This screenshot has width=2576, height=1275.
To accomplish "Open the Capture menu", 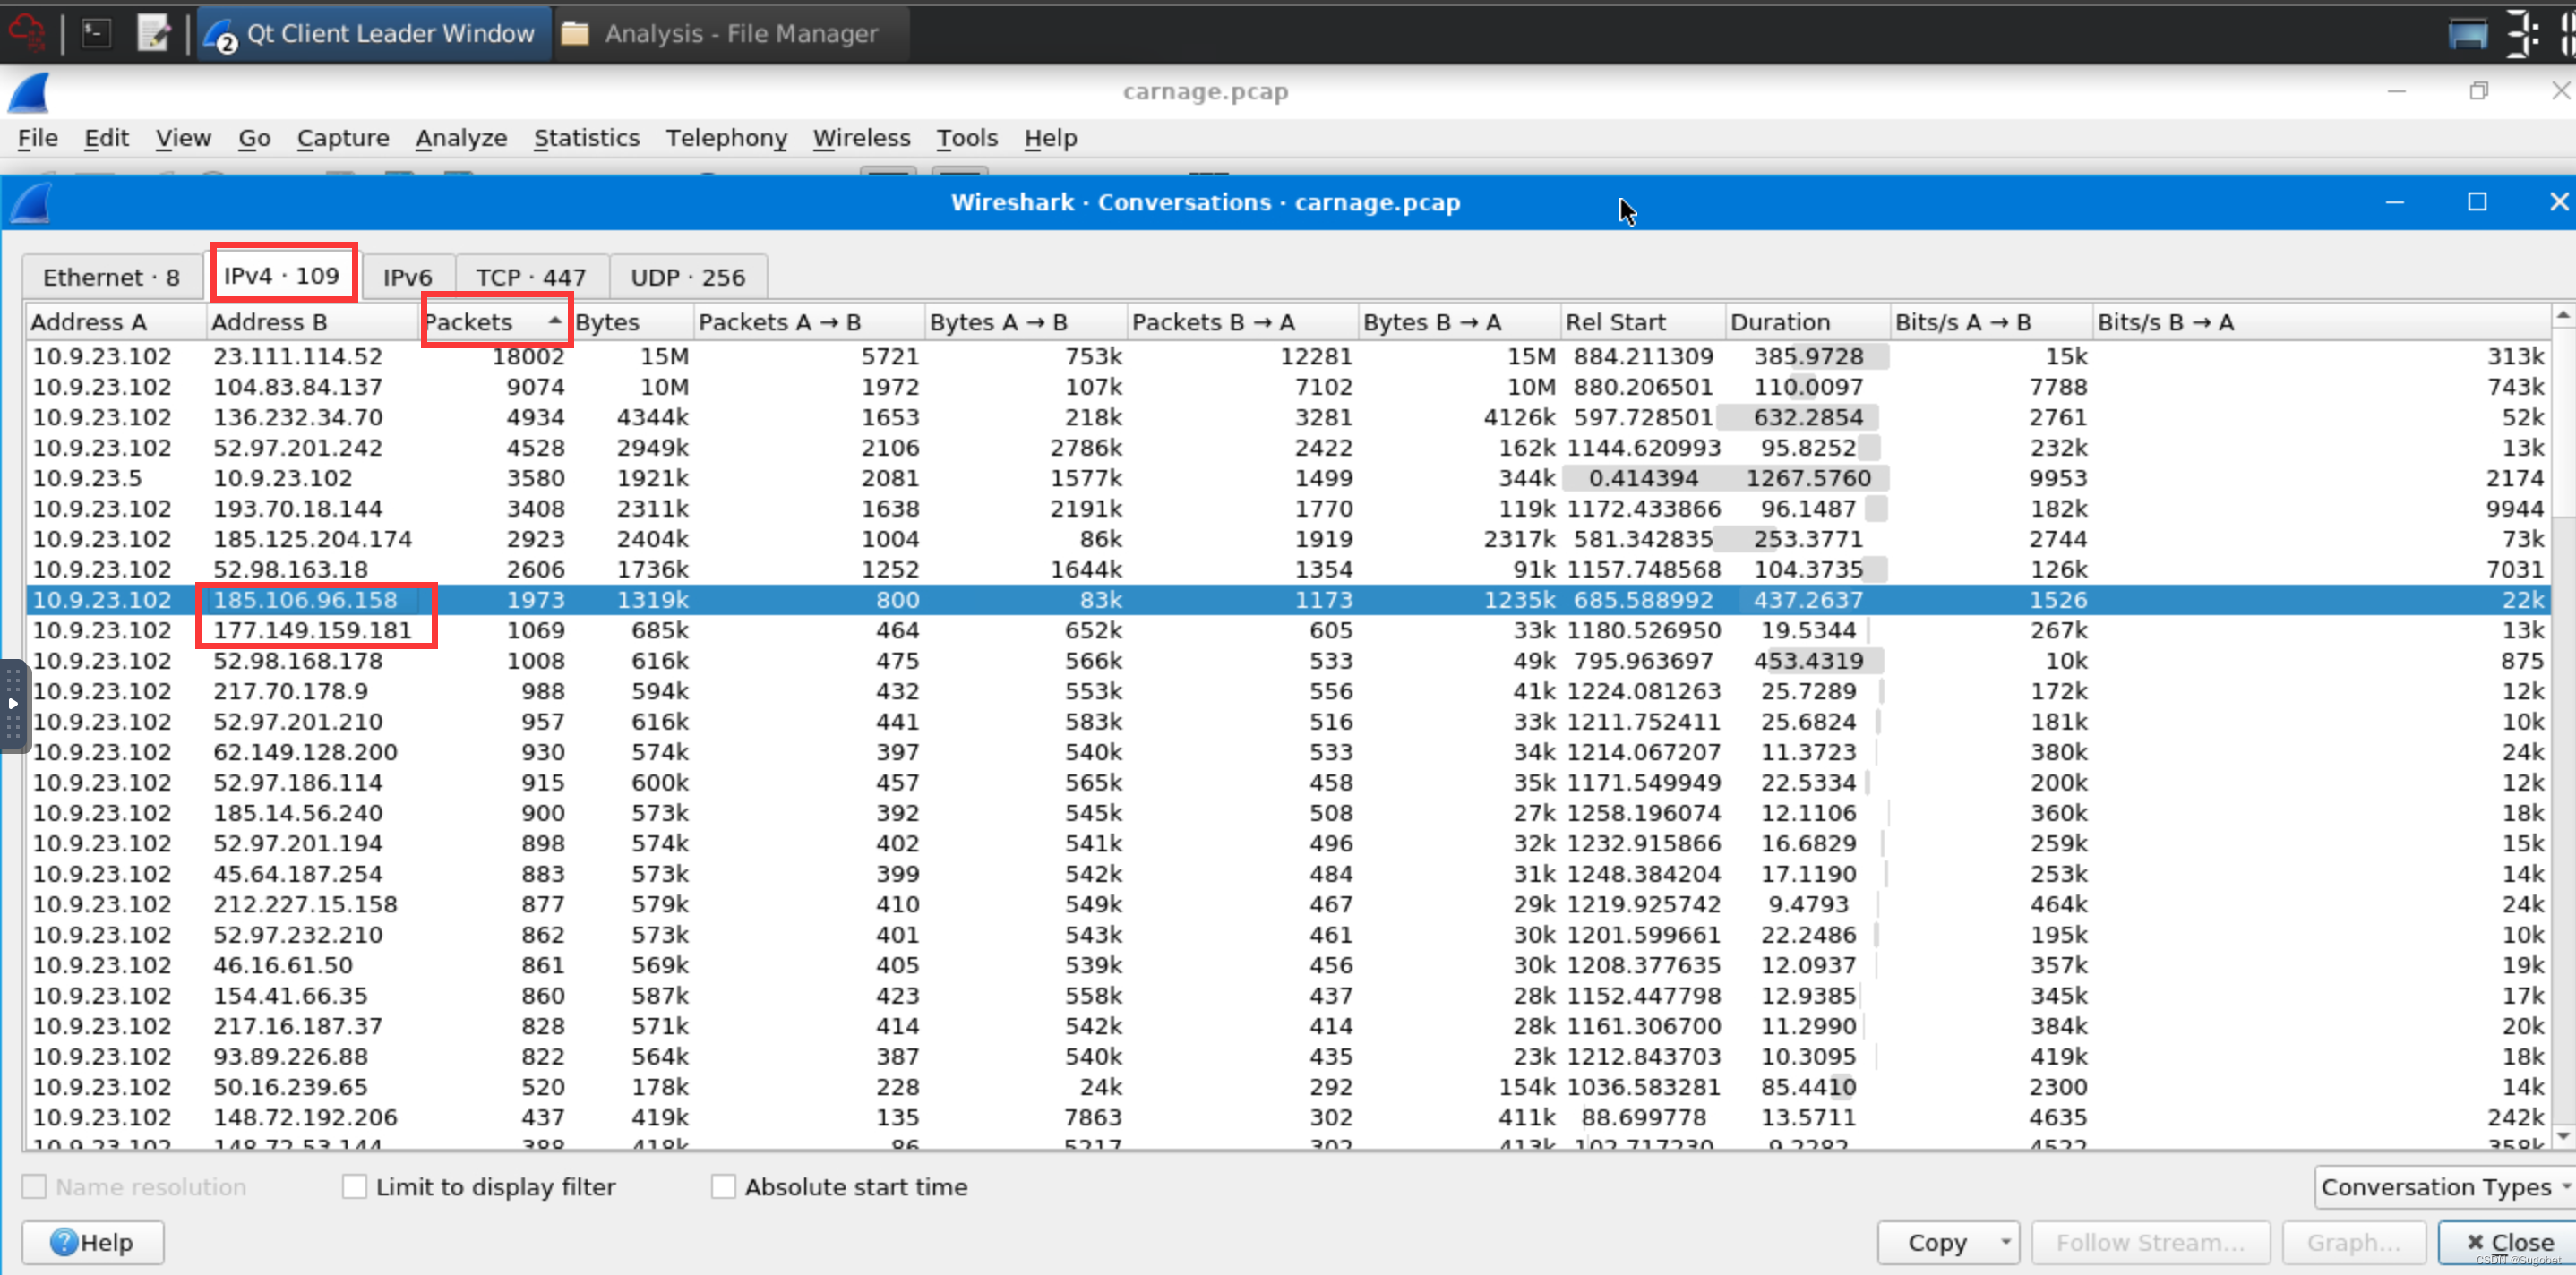I will point(342,138).
